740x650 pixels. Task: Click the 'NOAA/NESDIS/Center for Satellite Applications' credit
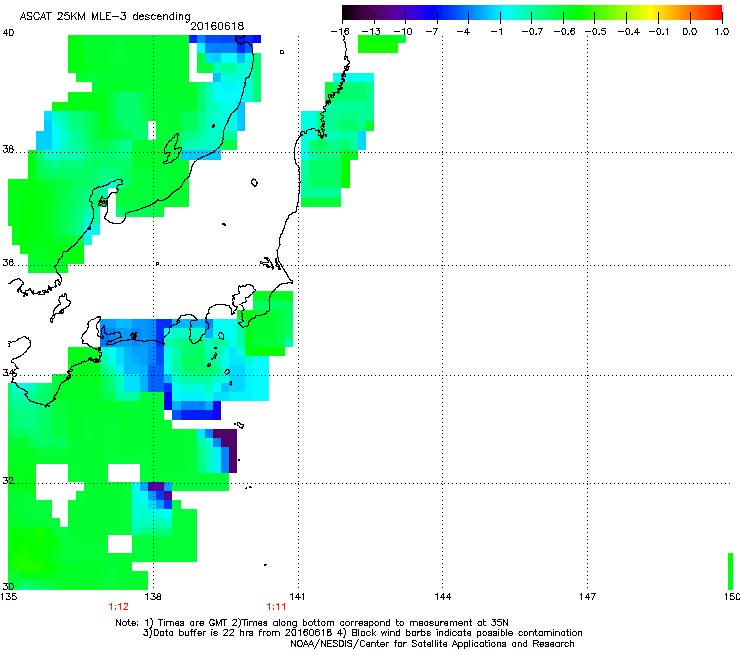click(x=432, y=644)
